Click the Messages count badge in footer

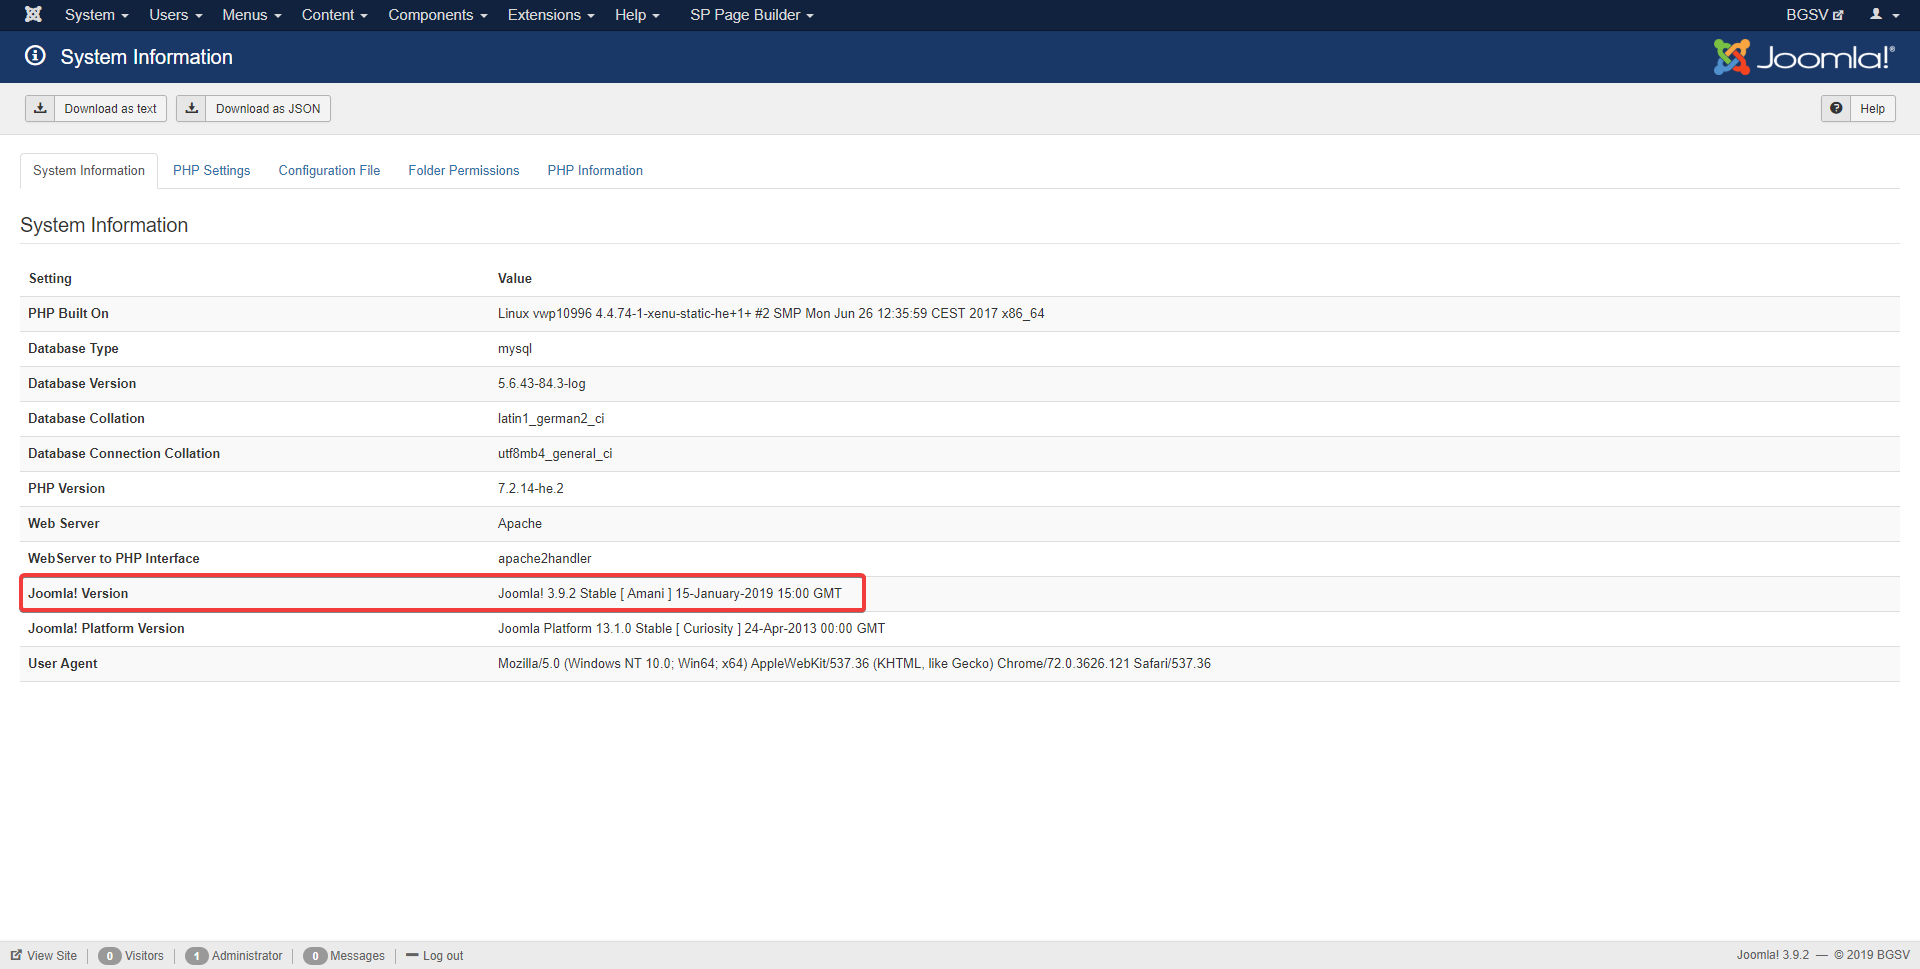[x=315, y=956]
